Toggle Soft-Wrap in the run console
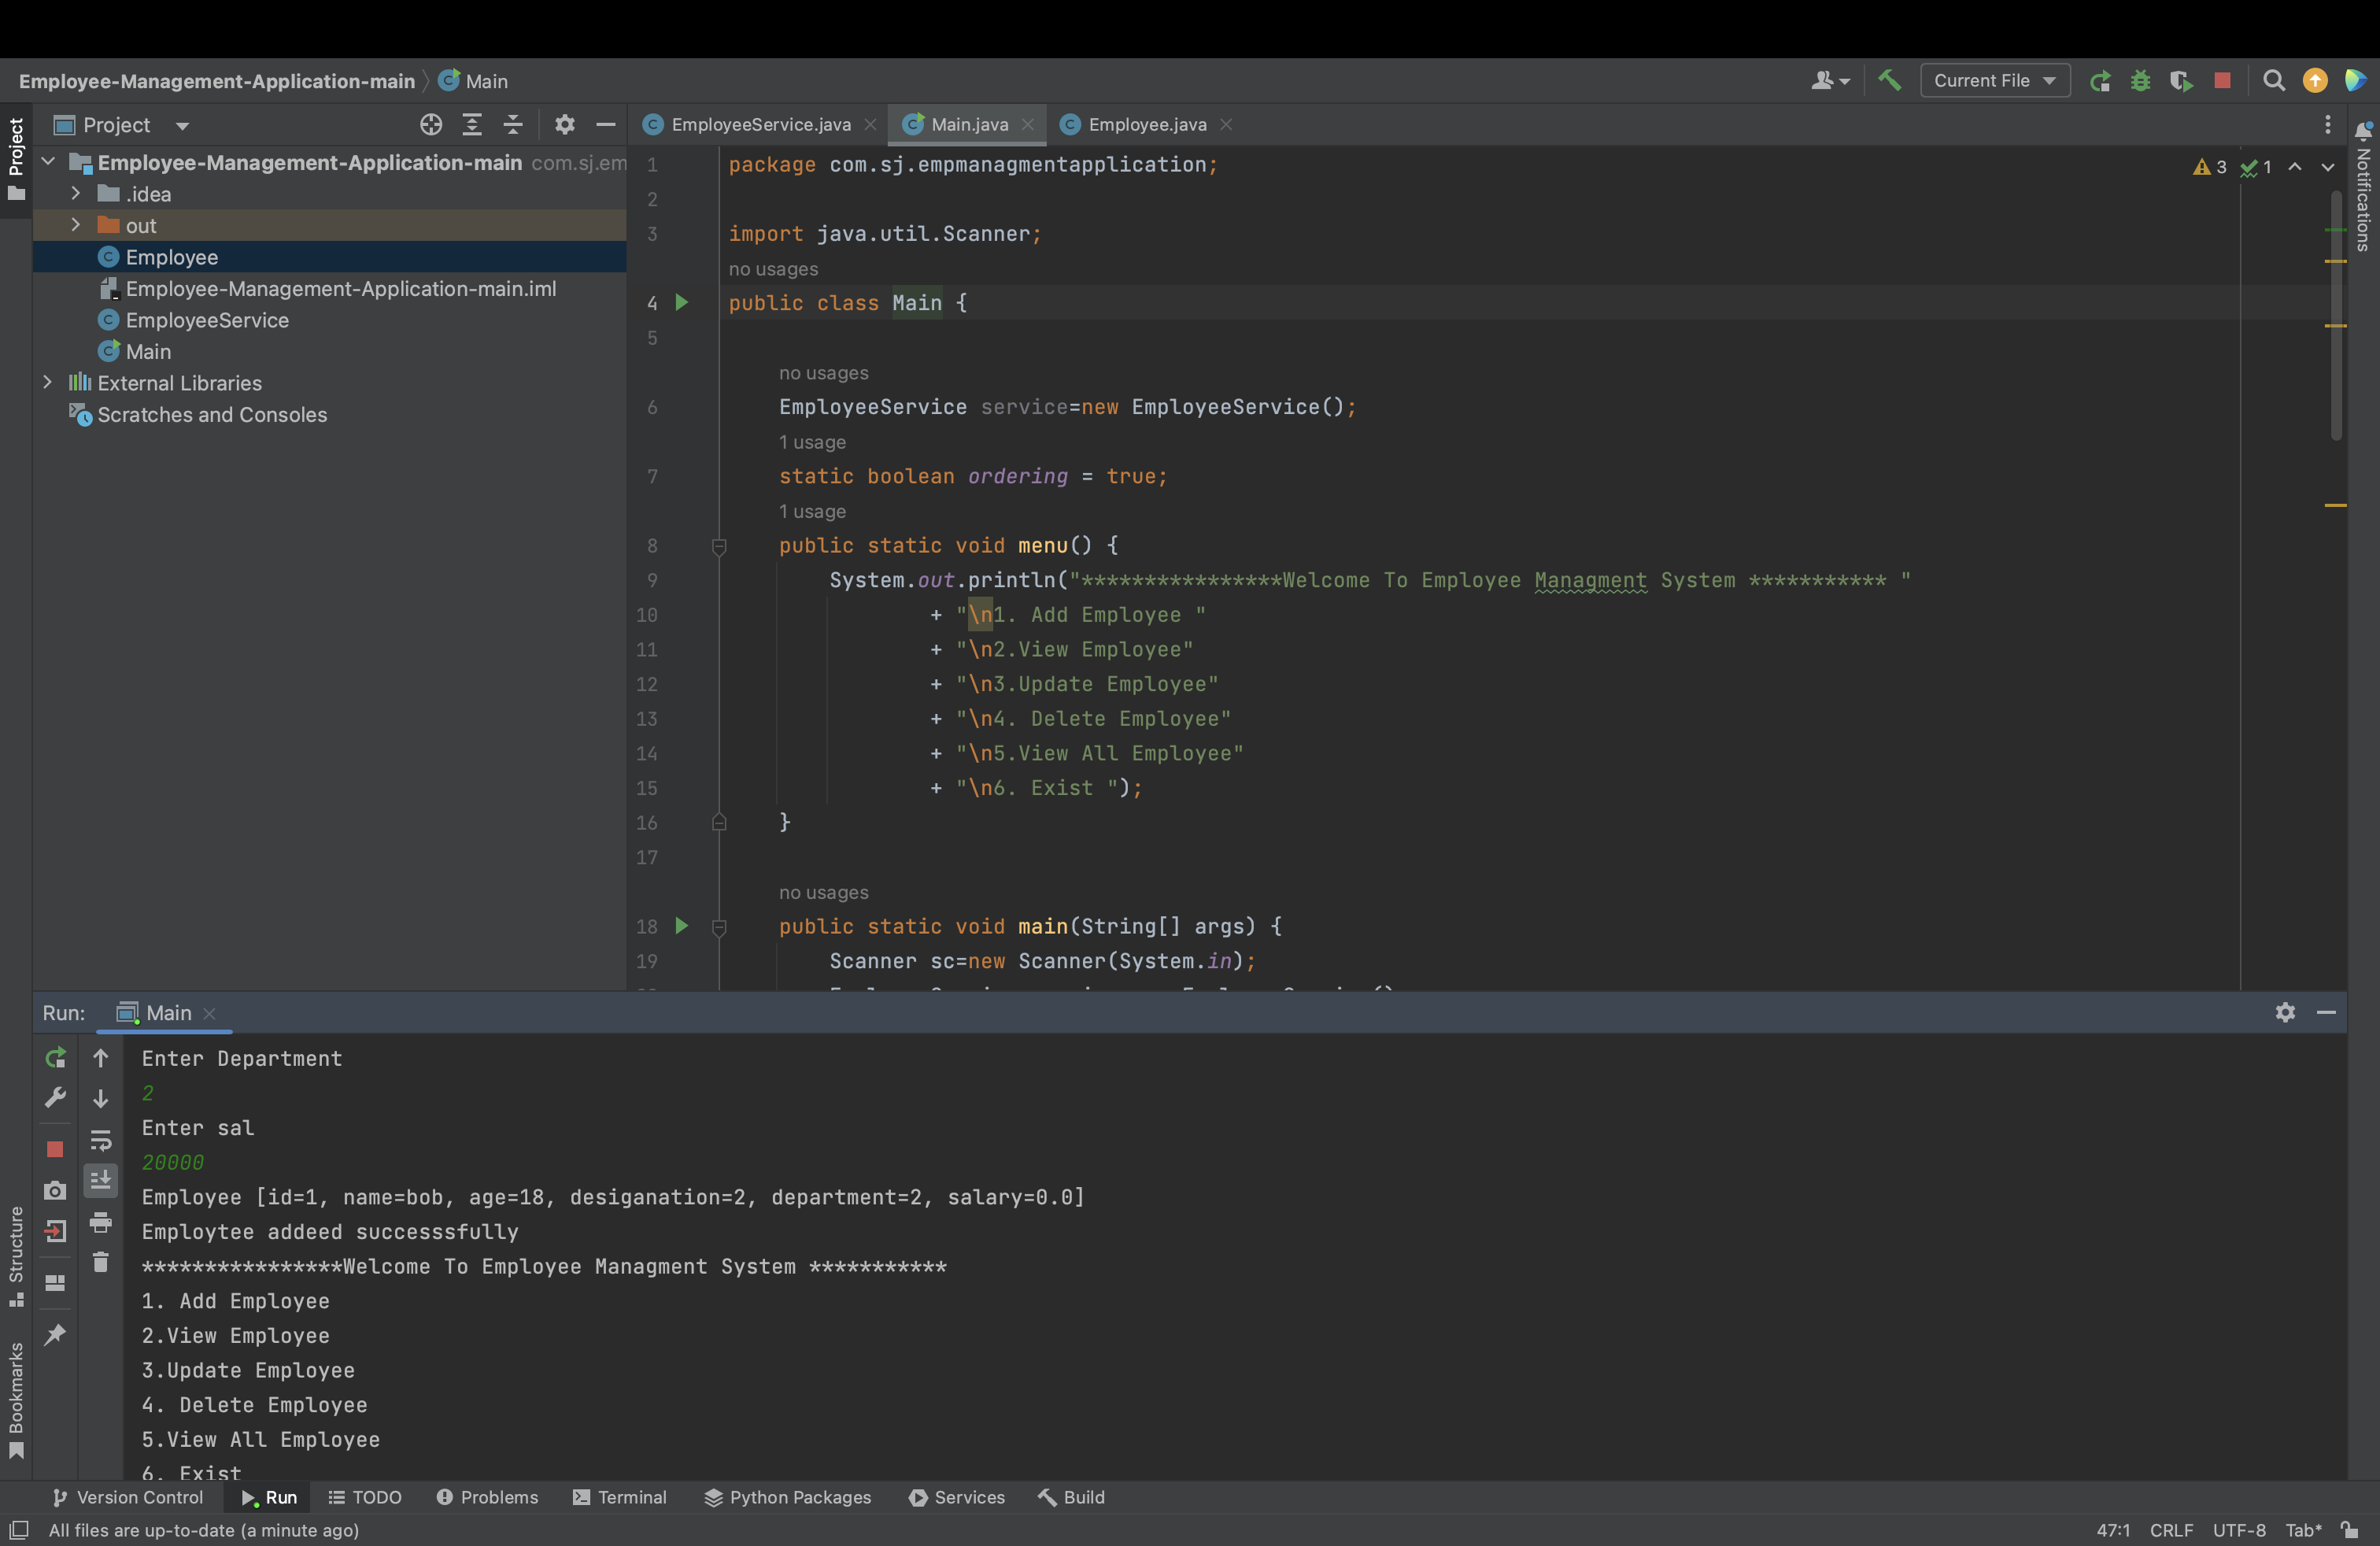Screen dimensions: 2380x1546 click(x=100, y=1140)
